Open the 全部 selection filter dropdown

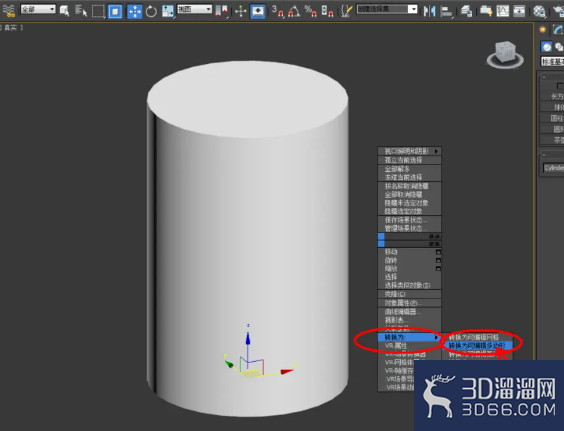click(38, 9)
